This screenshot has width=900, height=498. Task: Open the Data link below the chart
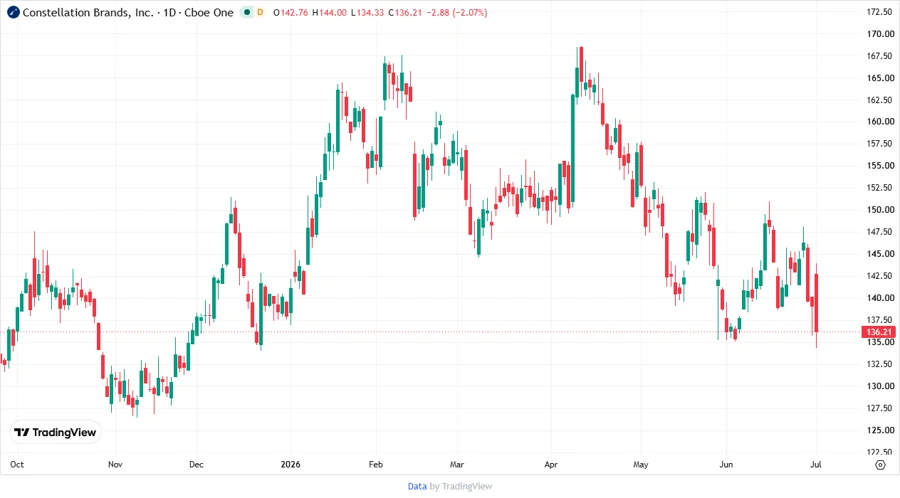pos(417,486)
